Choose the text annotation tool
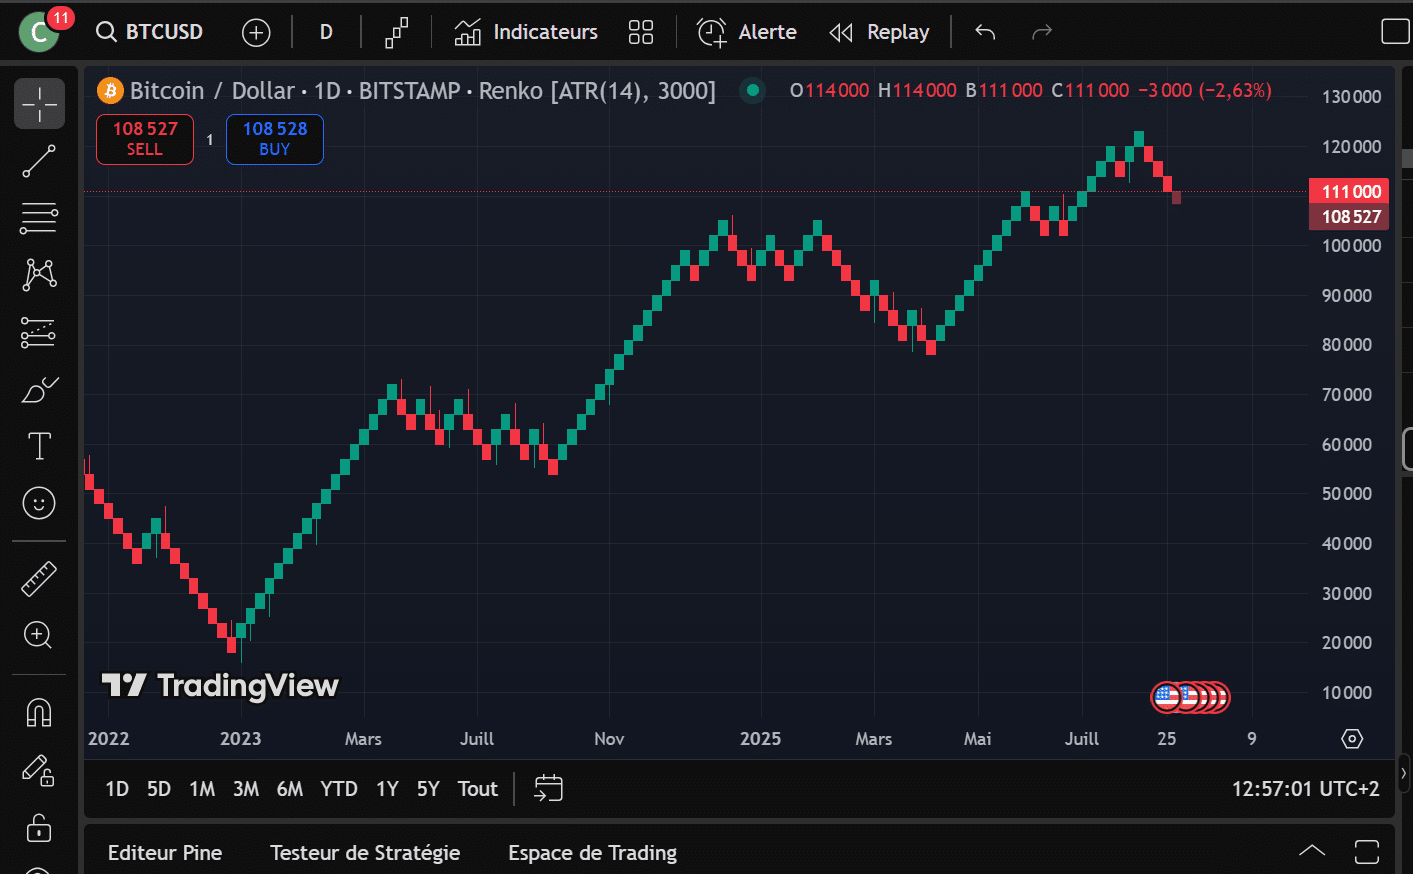 tap(39, 446)
